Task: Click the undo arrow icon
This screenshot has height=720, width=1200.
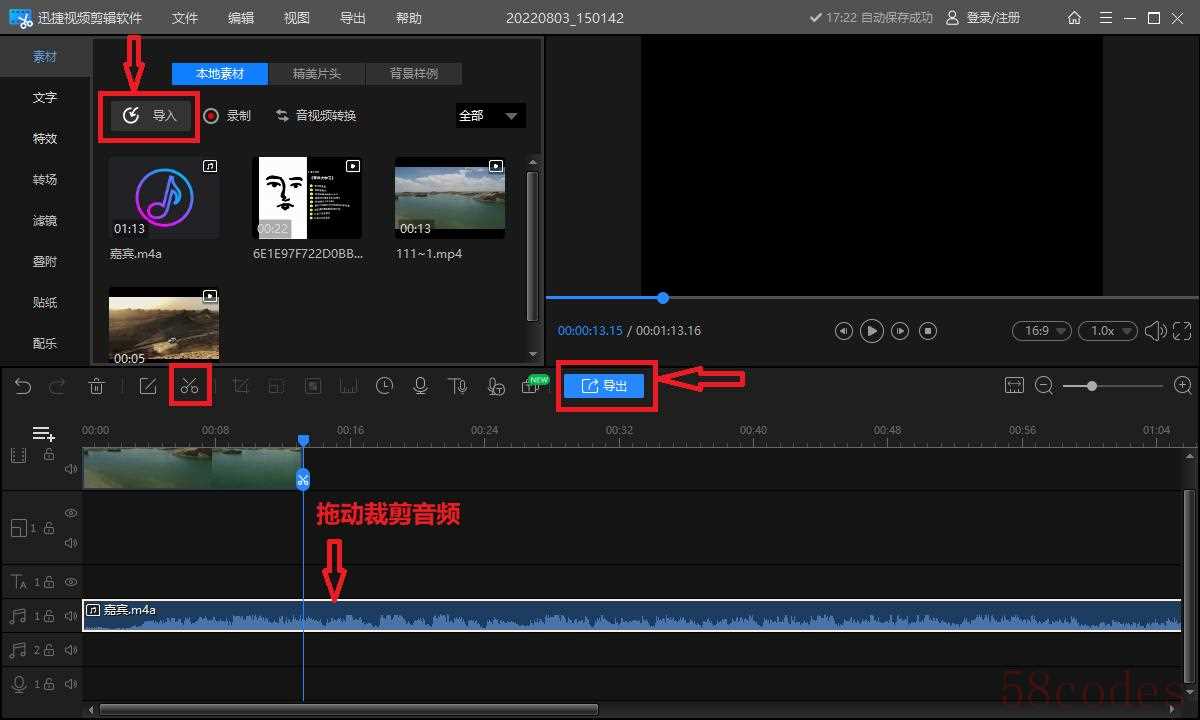Action: [23, 386]
